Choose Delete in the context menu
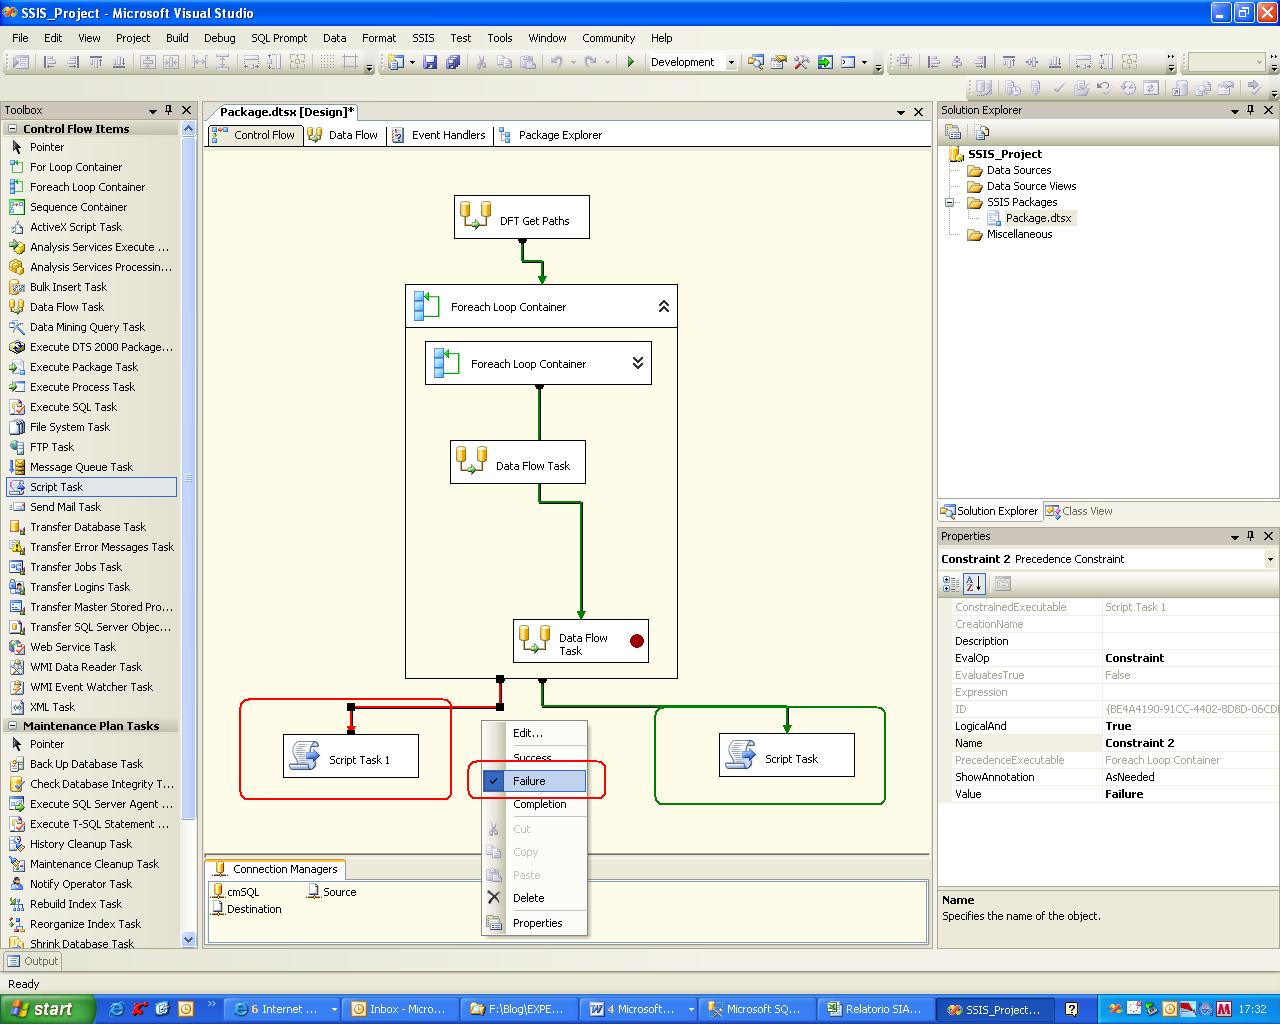1280x1024 pixels. coord(535,898)
